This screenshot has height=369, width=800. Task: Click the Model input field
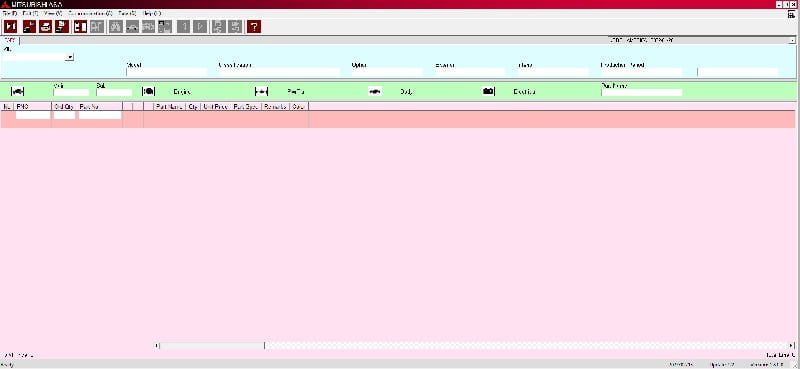point(167,72)
